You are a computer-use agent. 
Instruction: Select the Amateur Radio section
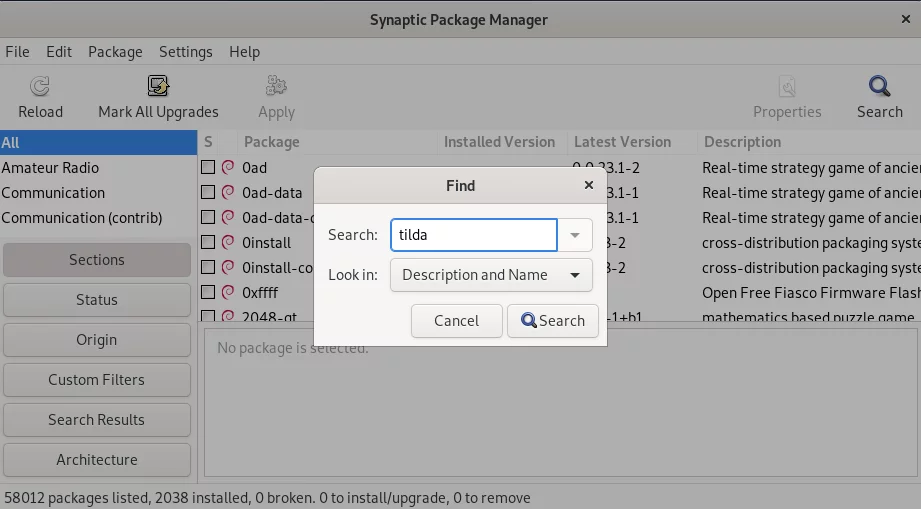98,167
